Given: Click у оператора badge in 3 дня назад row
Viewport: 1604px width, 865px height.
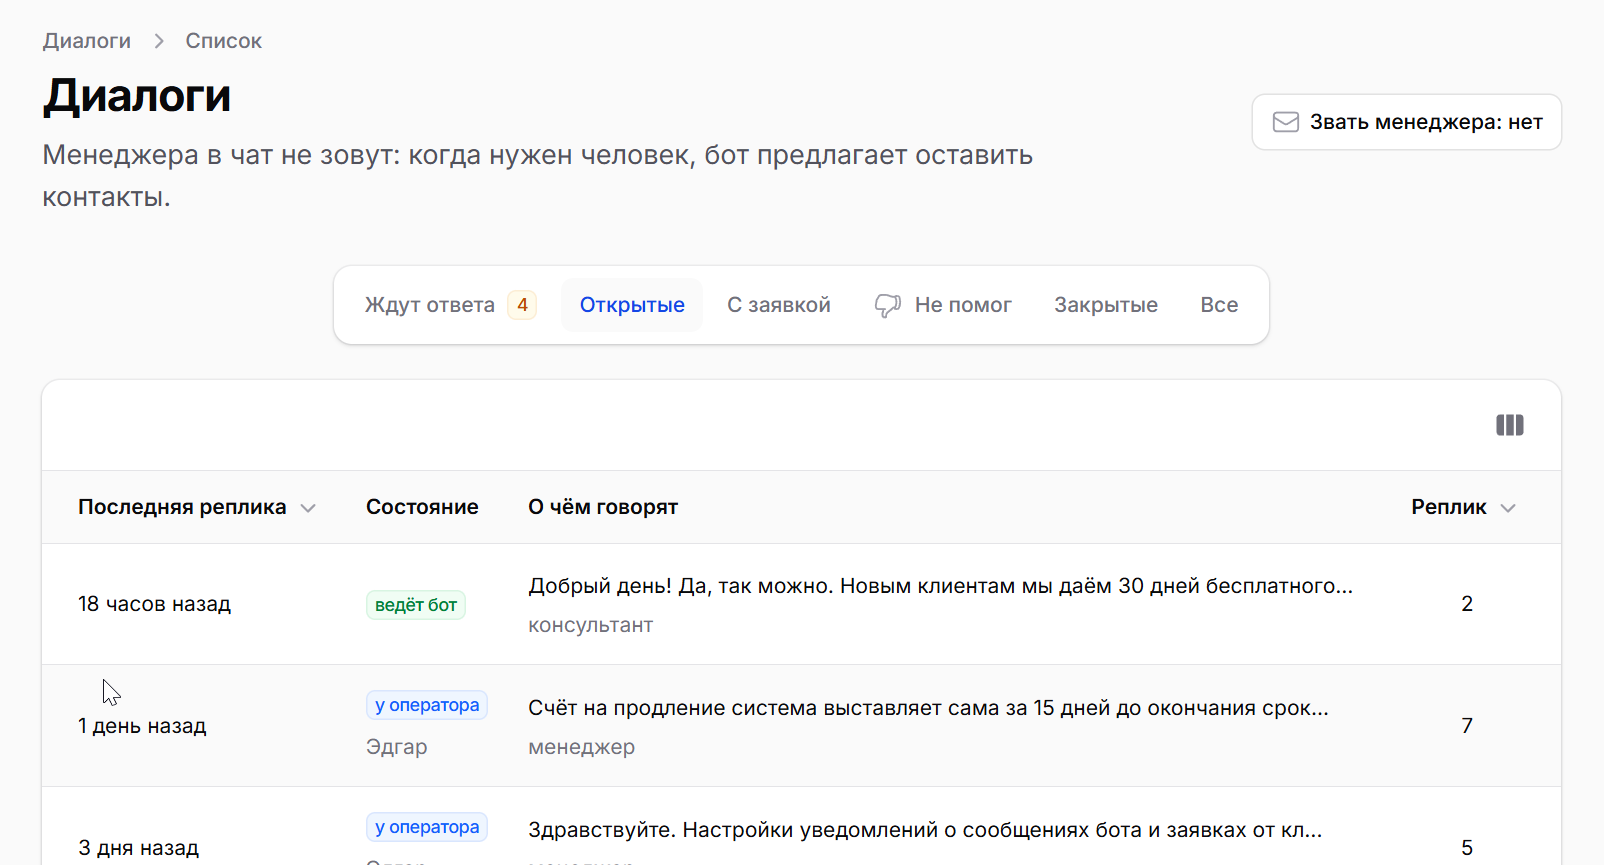Looking at the screenshot, I should click(427, 827).
